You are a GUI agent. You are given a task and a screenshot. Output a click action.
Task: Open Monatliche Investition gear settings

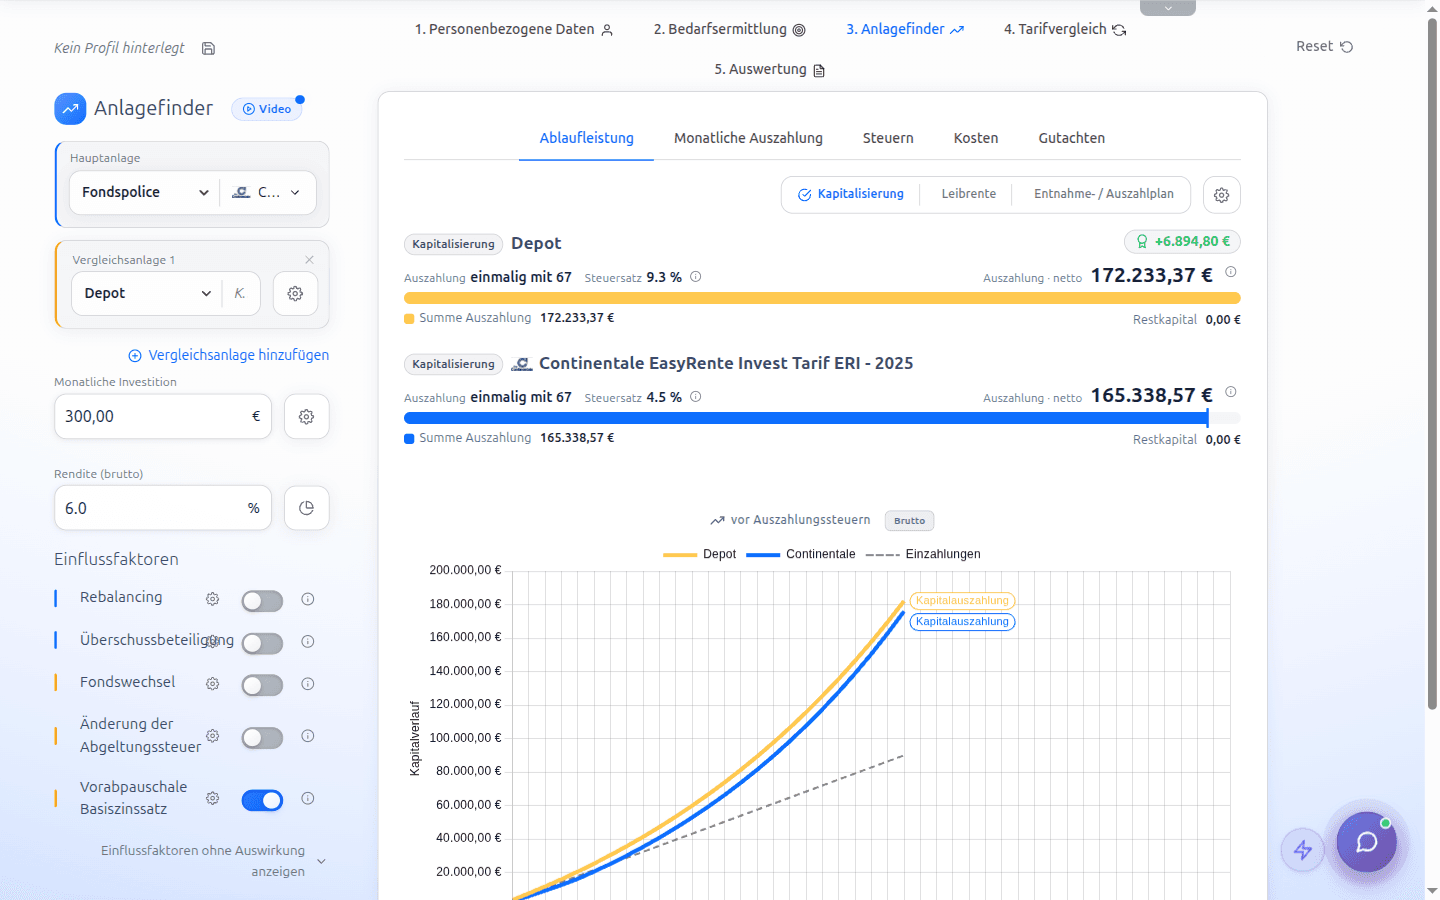pyautogui.click(x=306, y=417)
